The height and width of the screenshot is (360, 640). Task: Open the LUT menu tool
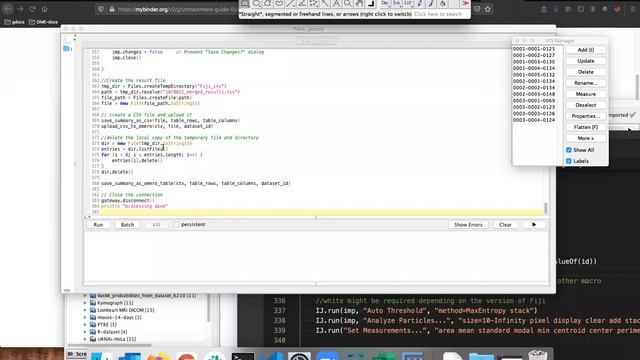pos(408,4)
